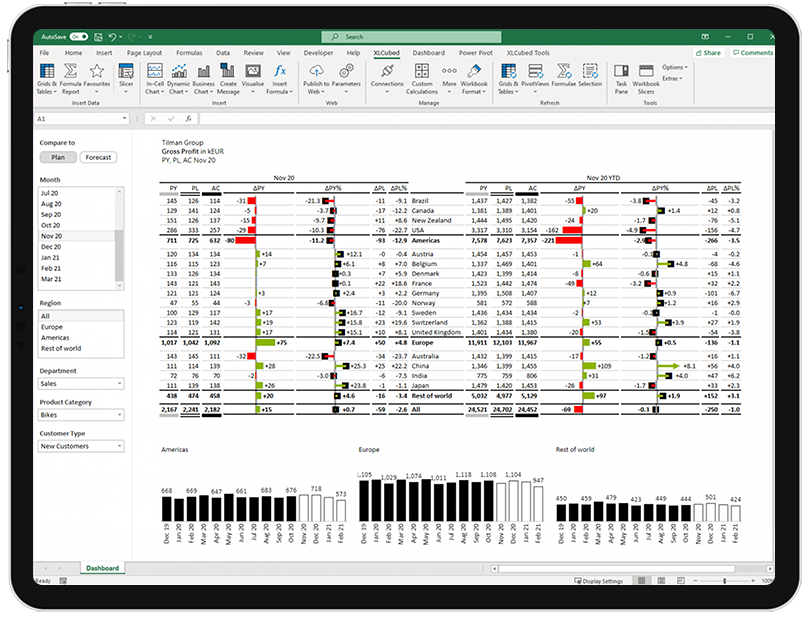This screenshot has height=623, width=812.
Task: Switch to the Dashboard ribbon tab
Action: pos(428,53)
